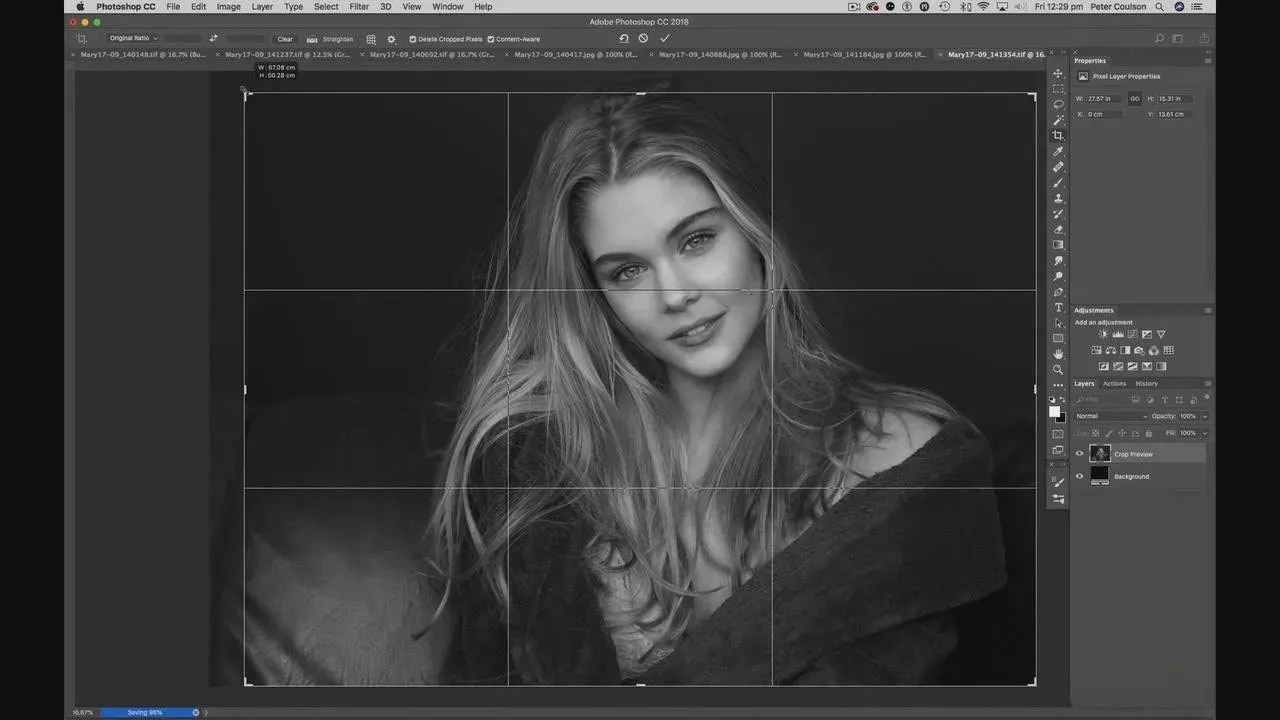Image resolution: width=1280 pixels, height=720 pixels.
Task: Open the Original Ratio preset dropdown
Action: point(133,39)
